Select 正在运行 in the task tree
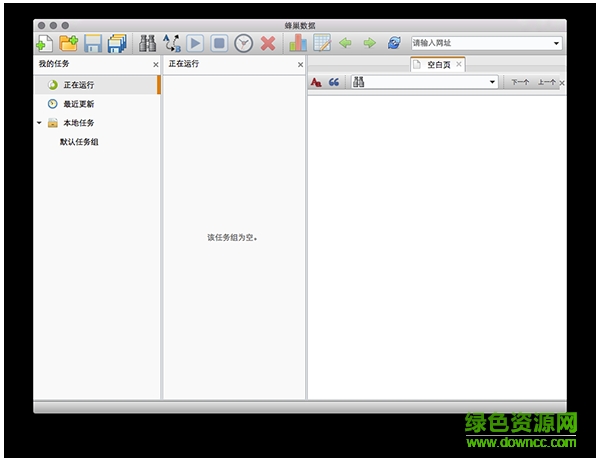This screenshot has height=461, width=600. coord(97,85)
